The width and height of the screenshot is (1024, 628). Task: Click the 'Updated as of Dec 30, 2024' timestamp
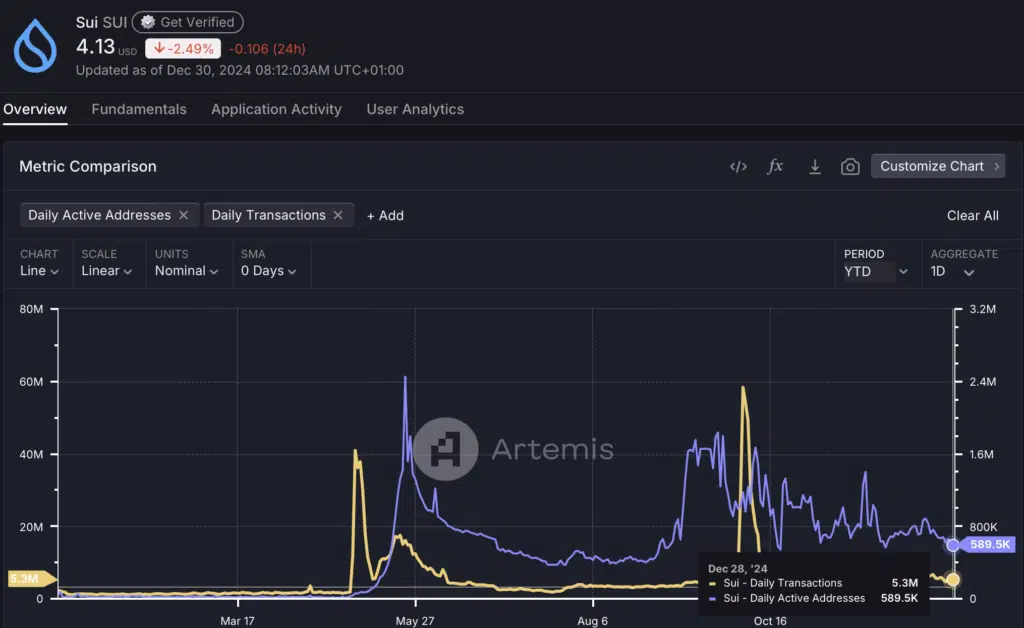point(240,70)
